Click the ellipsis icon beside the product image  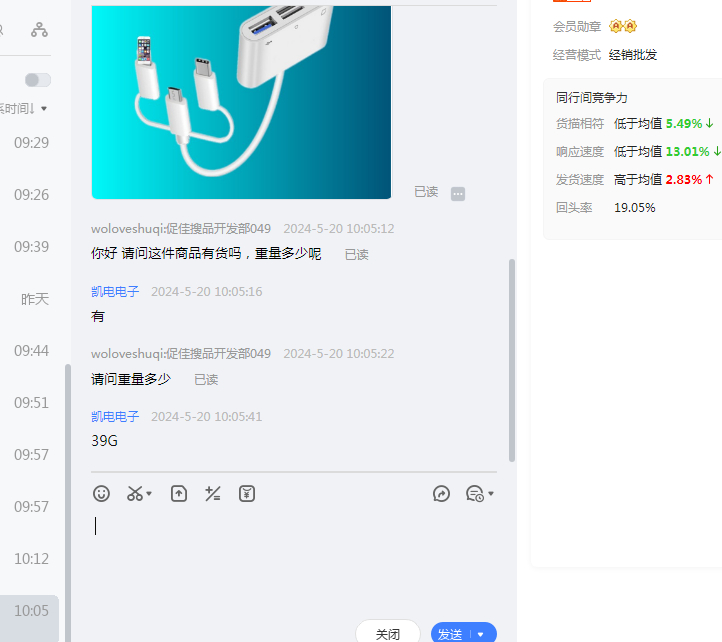pos(458,193)
